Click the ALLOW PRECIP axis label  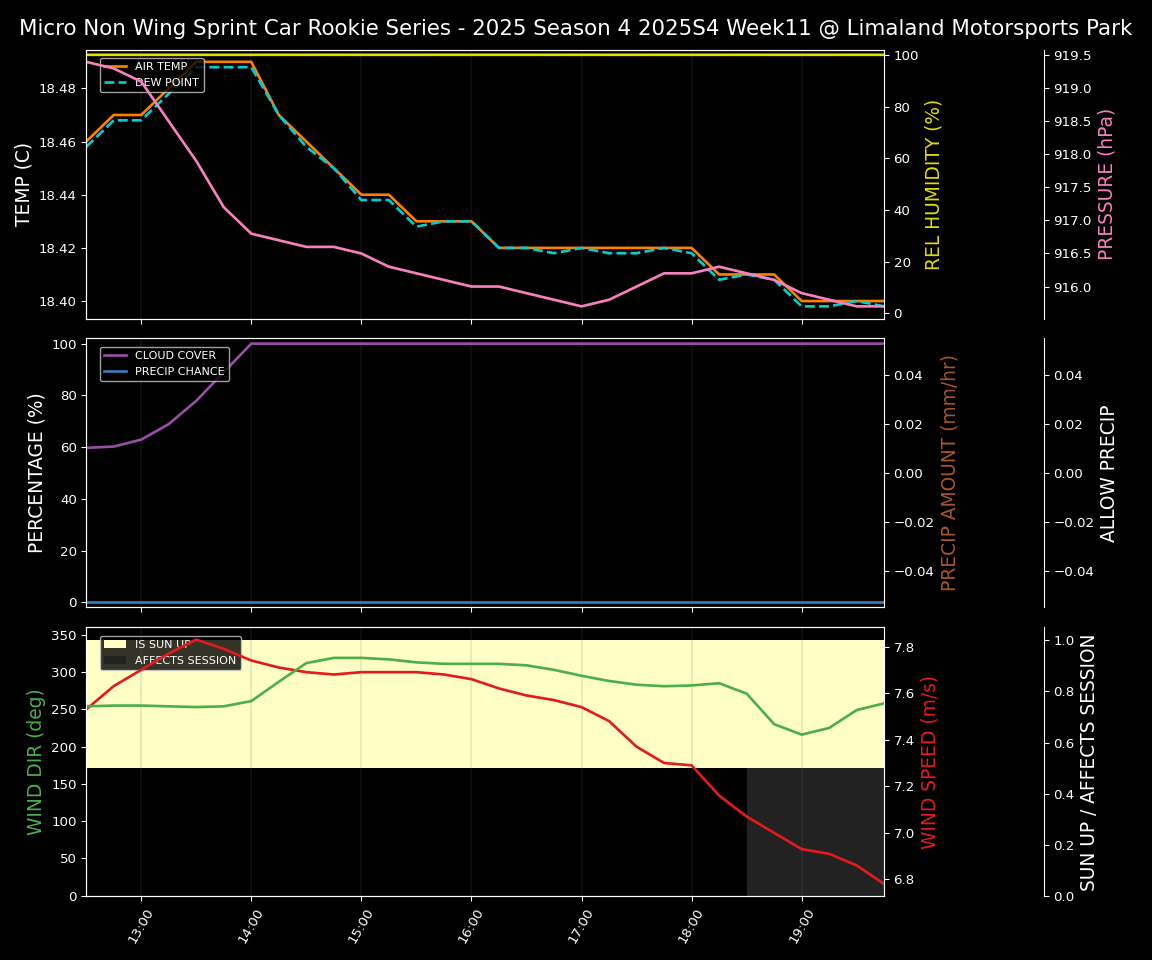(x=1108, y=473)
